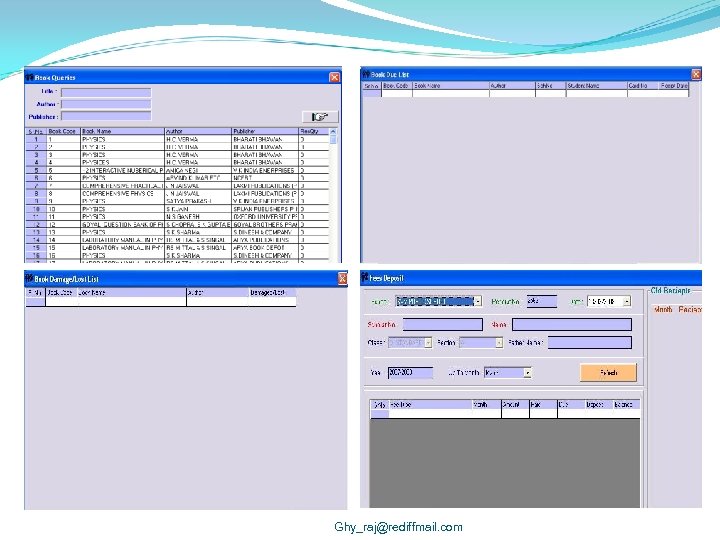Click the last date column header in Book Due List
The height and width of the screenshot is (540, 720).
point(674,86)
